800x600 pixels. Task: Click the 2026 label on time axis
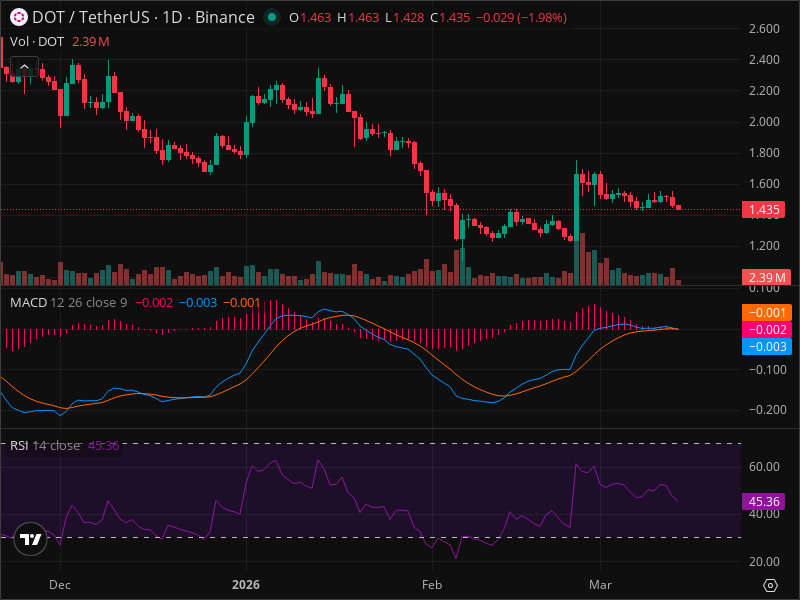pyautogui.click(x=246, y=585)
